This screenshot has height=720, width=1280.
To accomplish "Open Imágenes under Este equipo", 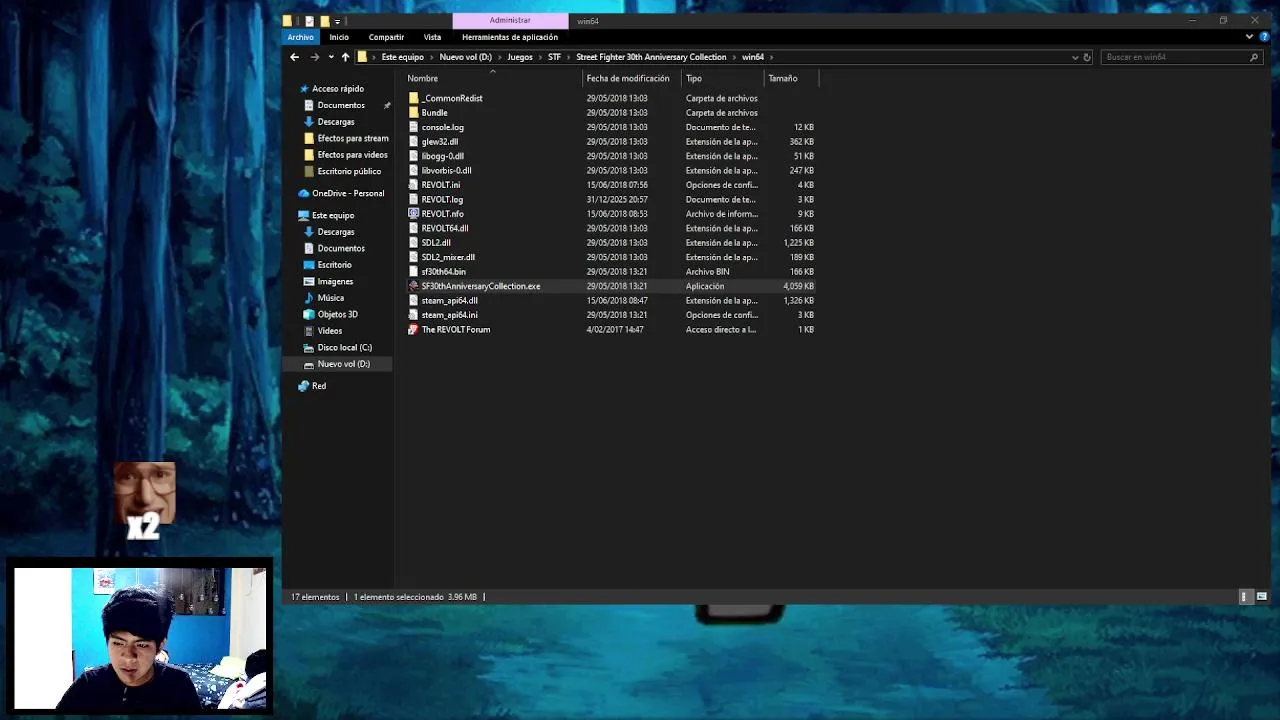I will coord(335,281).
